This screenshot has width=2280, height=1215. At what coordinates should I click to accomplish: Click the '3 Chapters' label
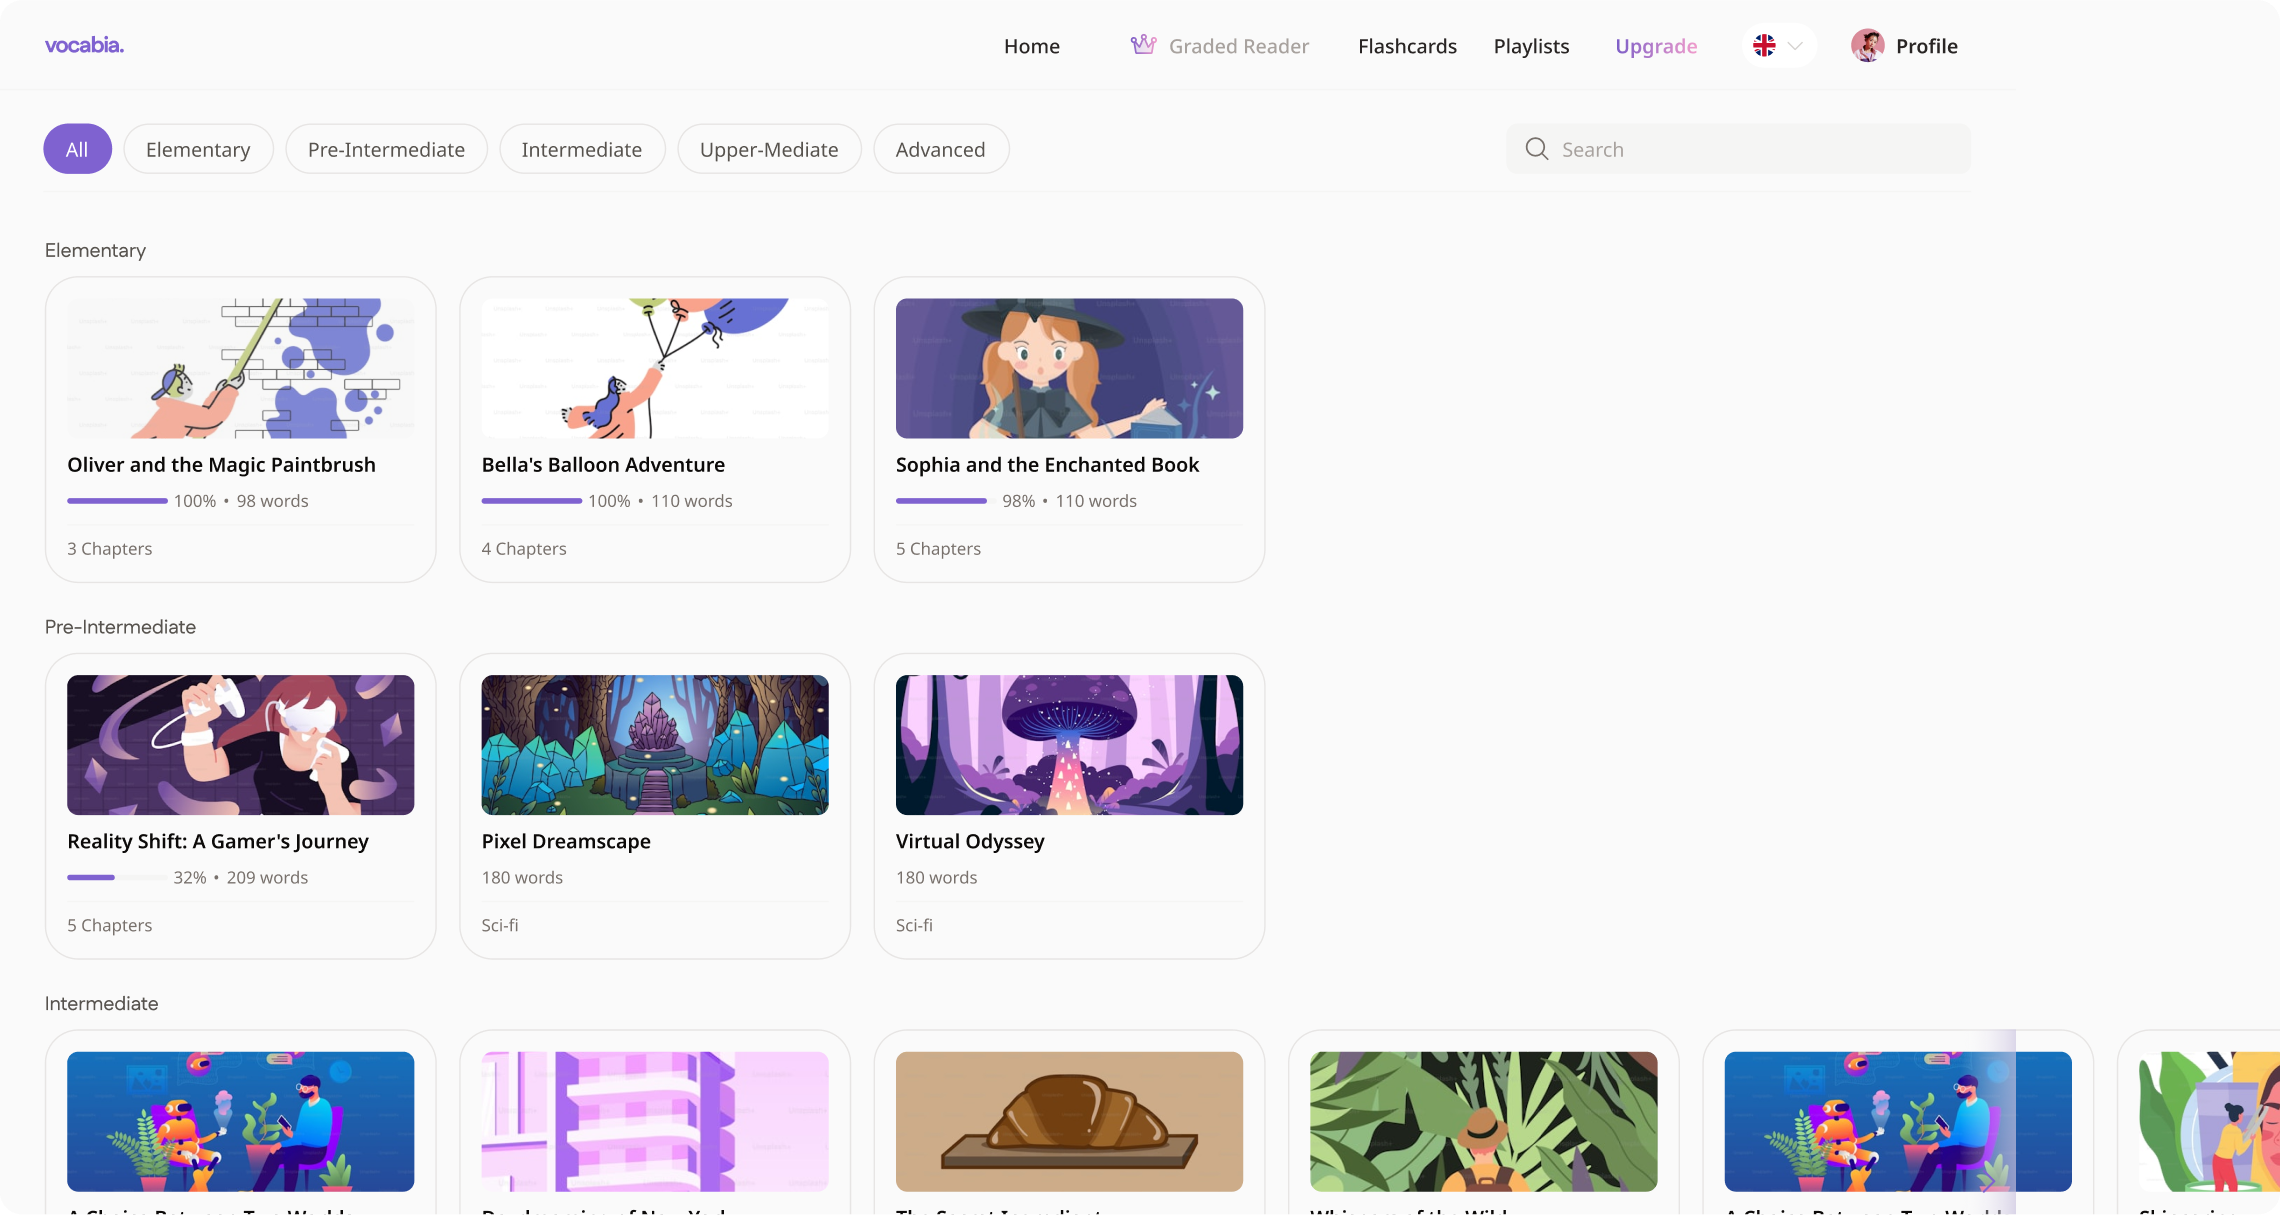pyautogui.click(x=110, y=548)
